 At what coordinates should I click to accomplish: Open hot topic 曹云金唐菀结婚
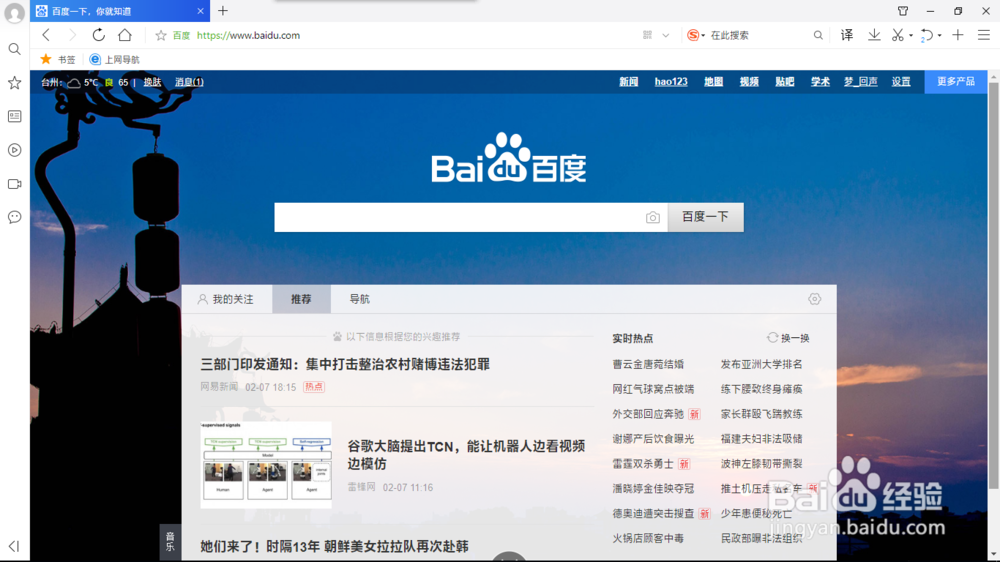(x=648, y=364)
